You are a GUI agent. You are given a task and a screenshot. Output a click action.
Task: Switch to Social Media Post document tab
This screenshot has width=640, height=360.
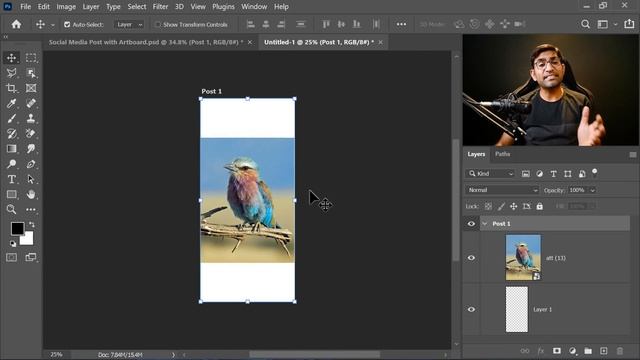pos(146,42)
